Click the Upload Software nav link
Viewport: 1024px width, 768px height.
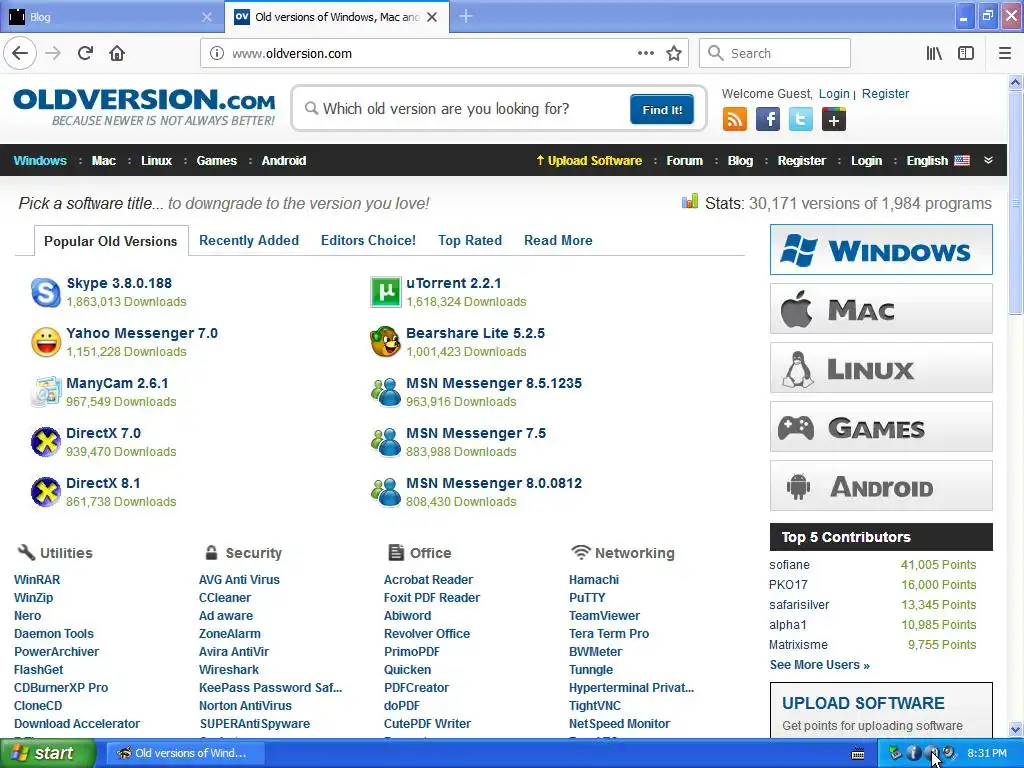589,161
